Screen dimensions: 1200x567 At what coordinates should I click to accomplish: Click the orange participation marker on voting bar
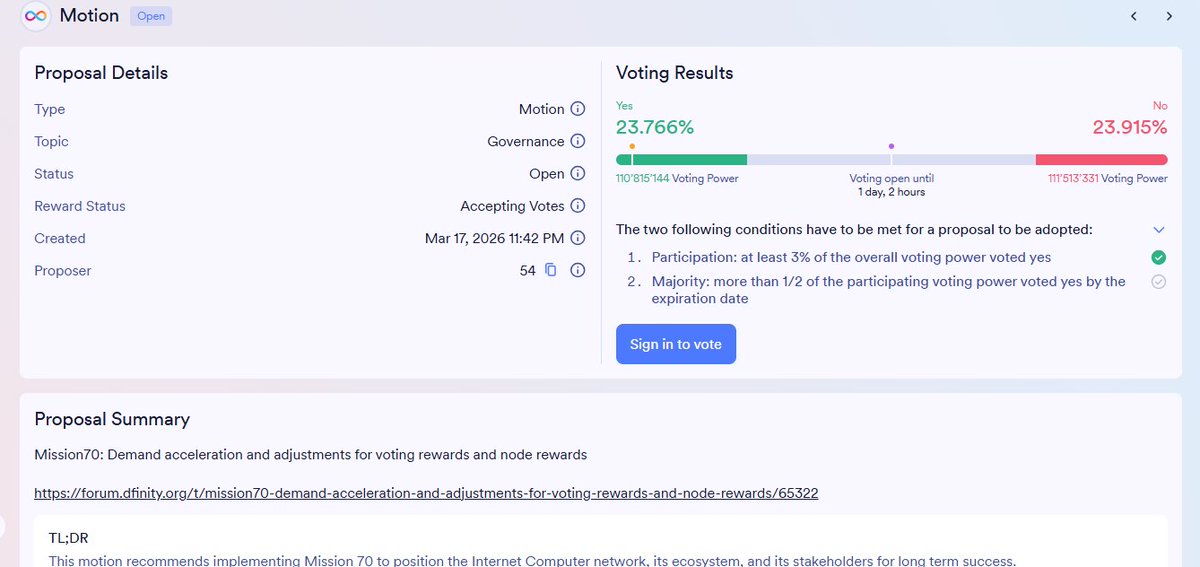tap(632, 146)
